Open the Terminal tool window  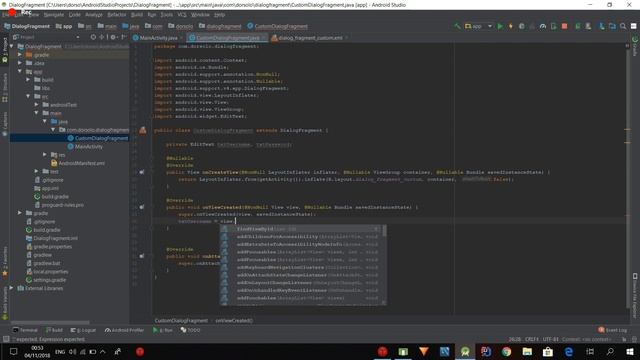(x=25, y=330)
